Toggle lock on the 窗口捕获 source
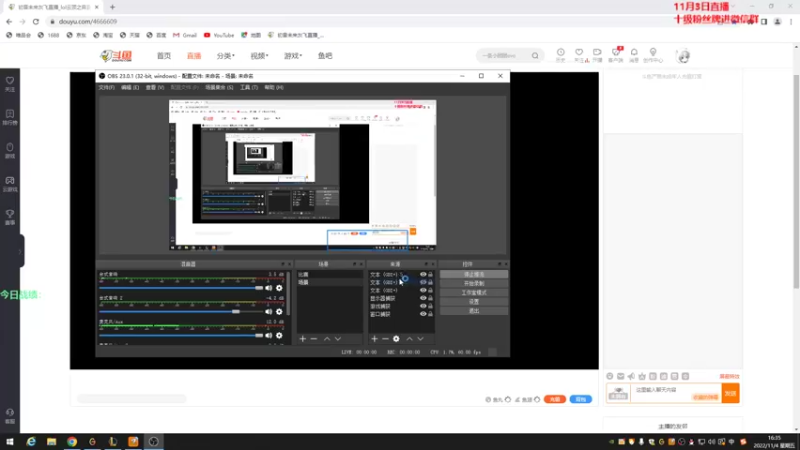Screen dimensions: 800x450 click(x=430, y=314)
